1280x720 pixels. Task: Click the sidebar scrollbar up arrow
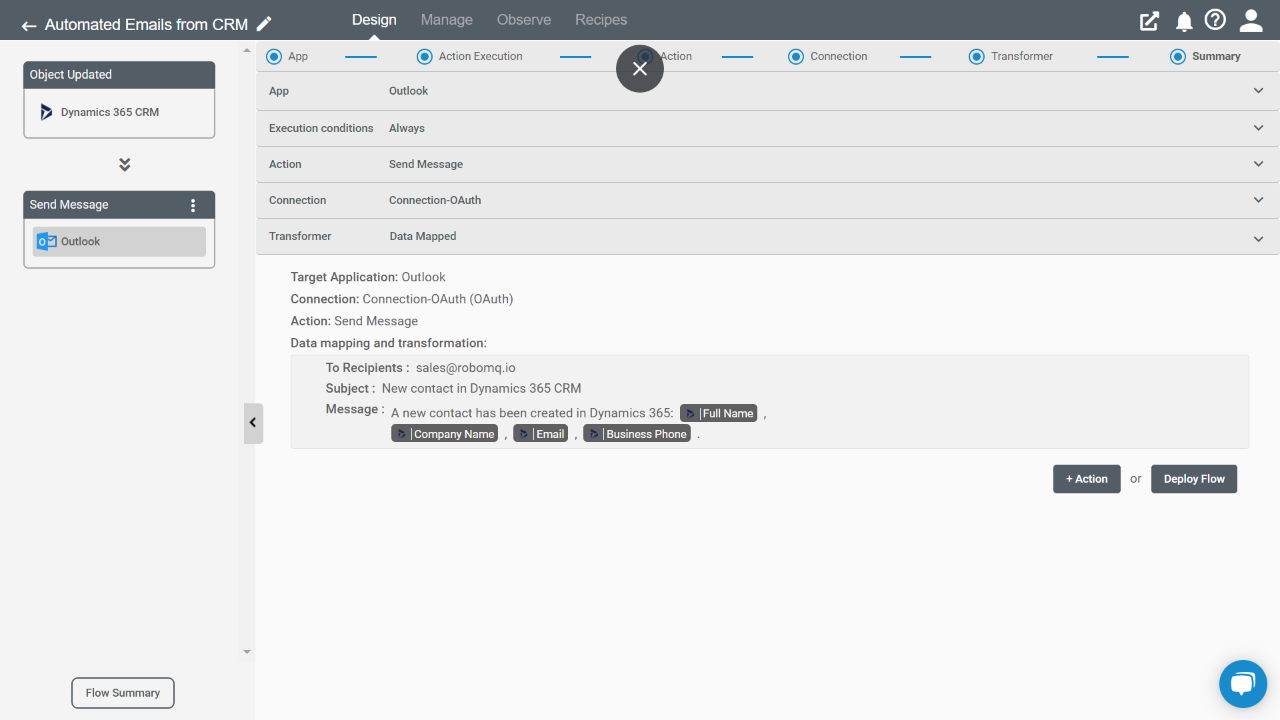click(247, 50)
